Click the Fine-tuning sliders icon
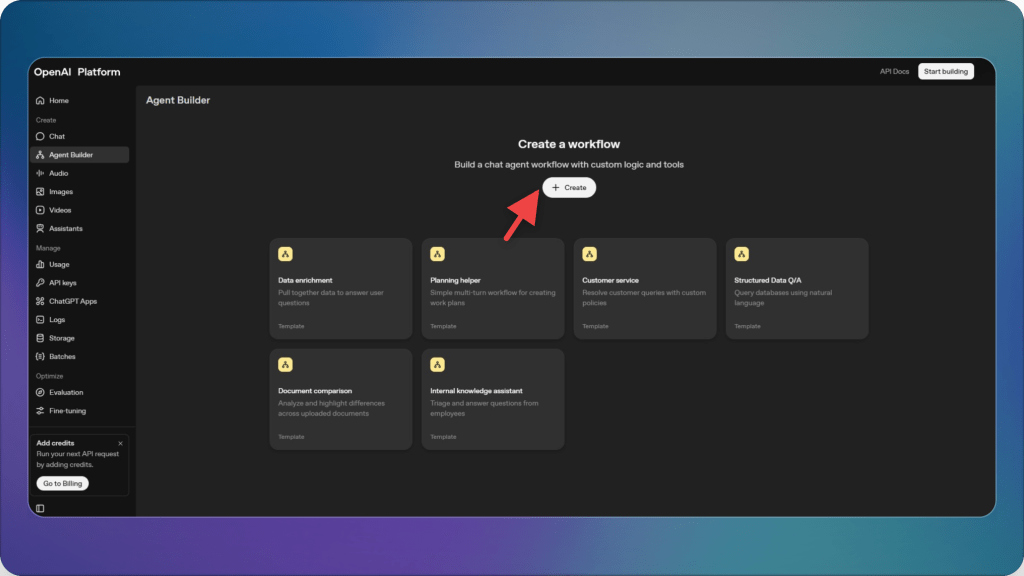 (x=40, y=411)
